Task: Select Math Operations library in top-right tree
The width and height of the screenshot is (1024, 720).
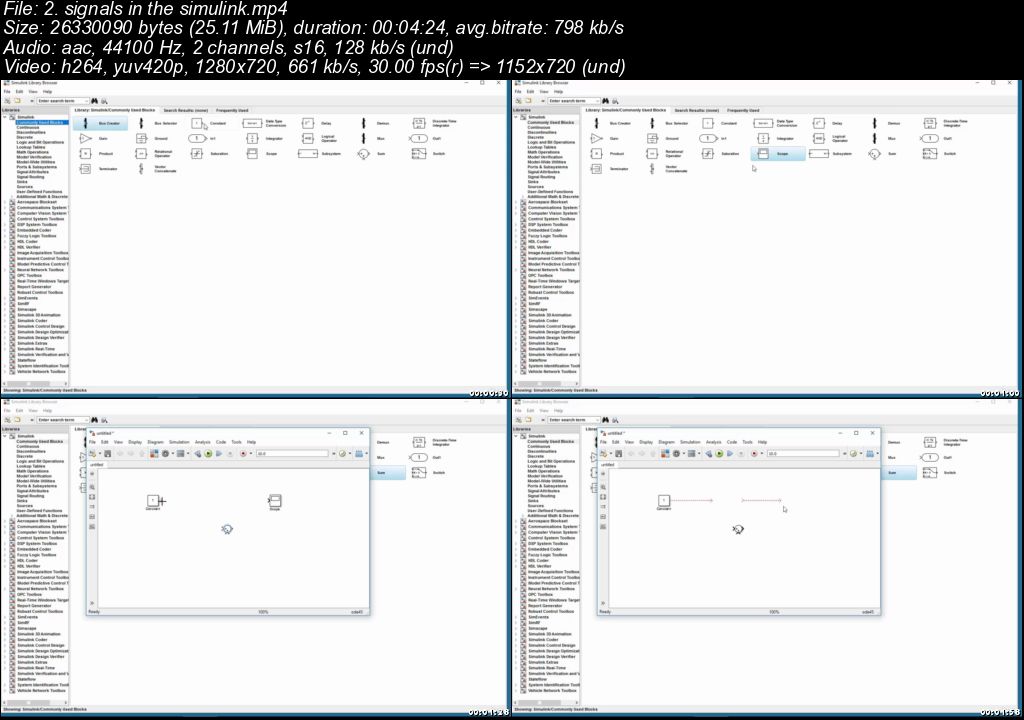Action: pyautogui.click(x=544, y=152)
